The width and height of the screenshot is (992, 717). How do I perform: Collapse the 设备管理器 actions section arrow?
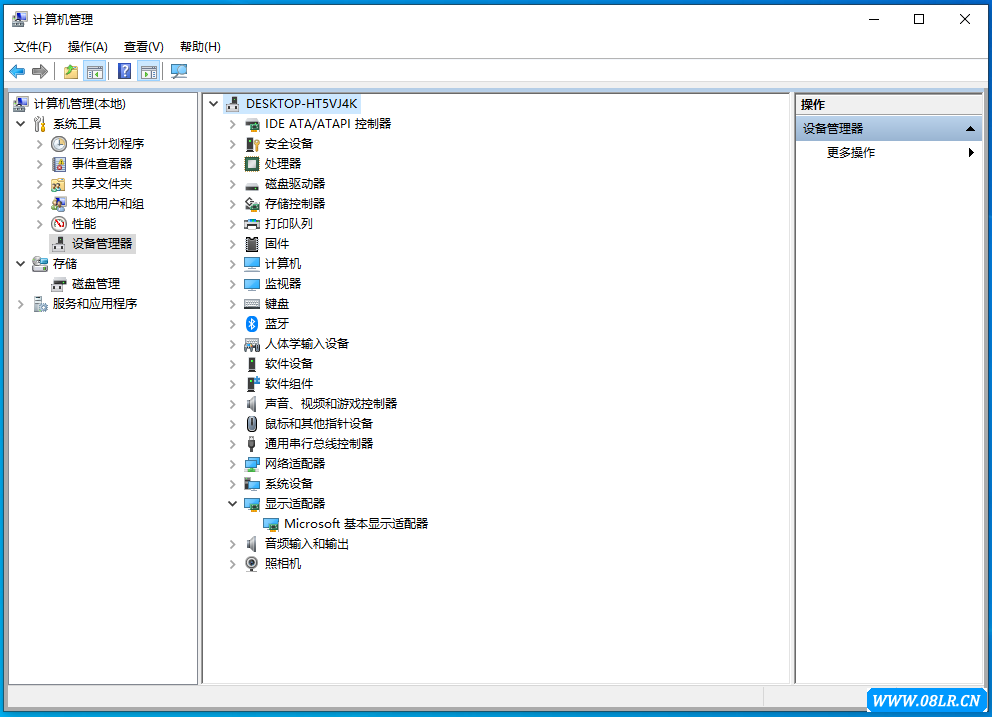coord(970,128)
